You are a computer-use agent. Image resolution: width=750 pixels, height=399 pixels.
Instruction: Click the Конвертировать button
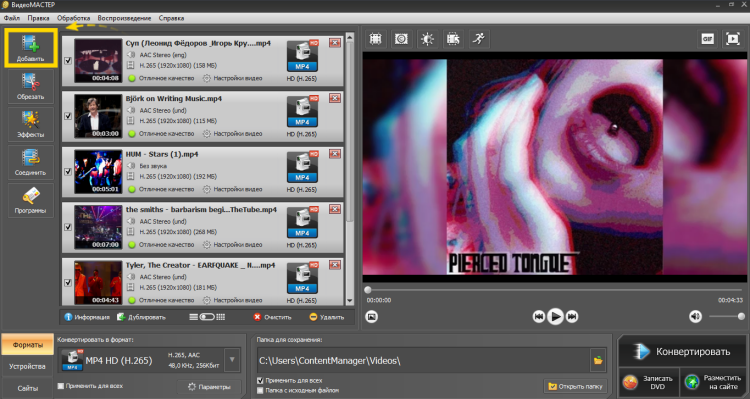pyautogui.click(x=683, y=352)
